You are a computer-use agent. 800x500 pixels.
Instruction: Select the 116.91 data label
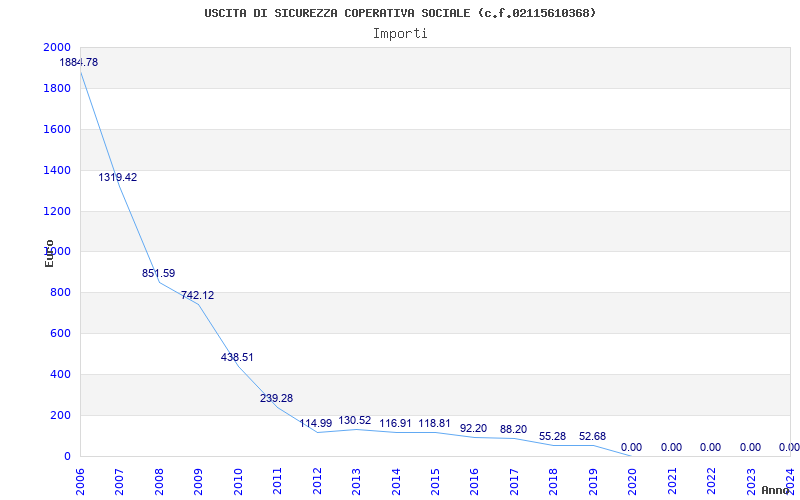coord(395,423)
